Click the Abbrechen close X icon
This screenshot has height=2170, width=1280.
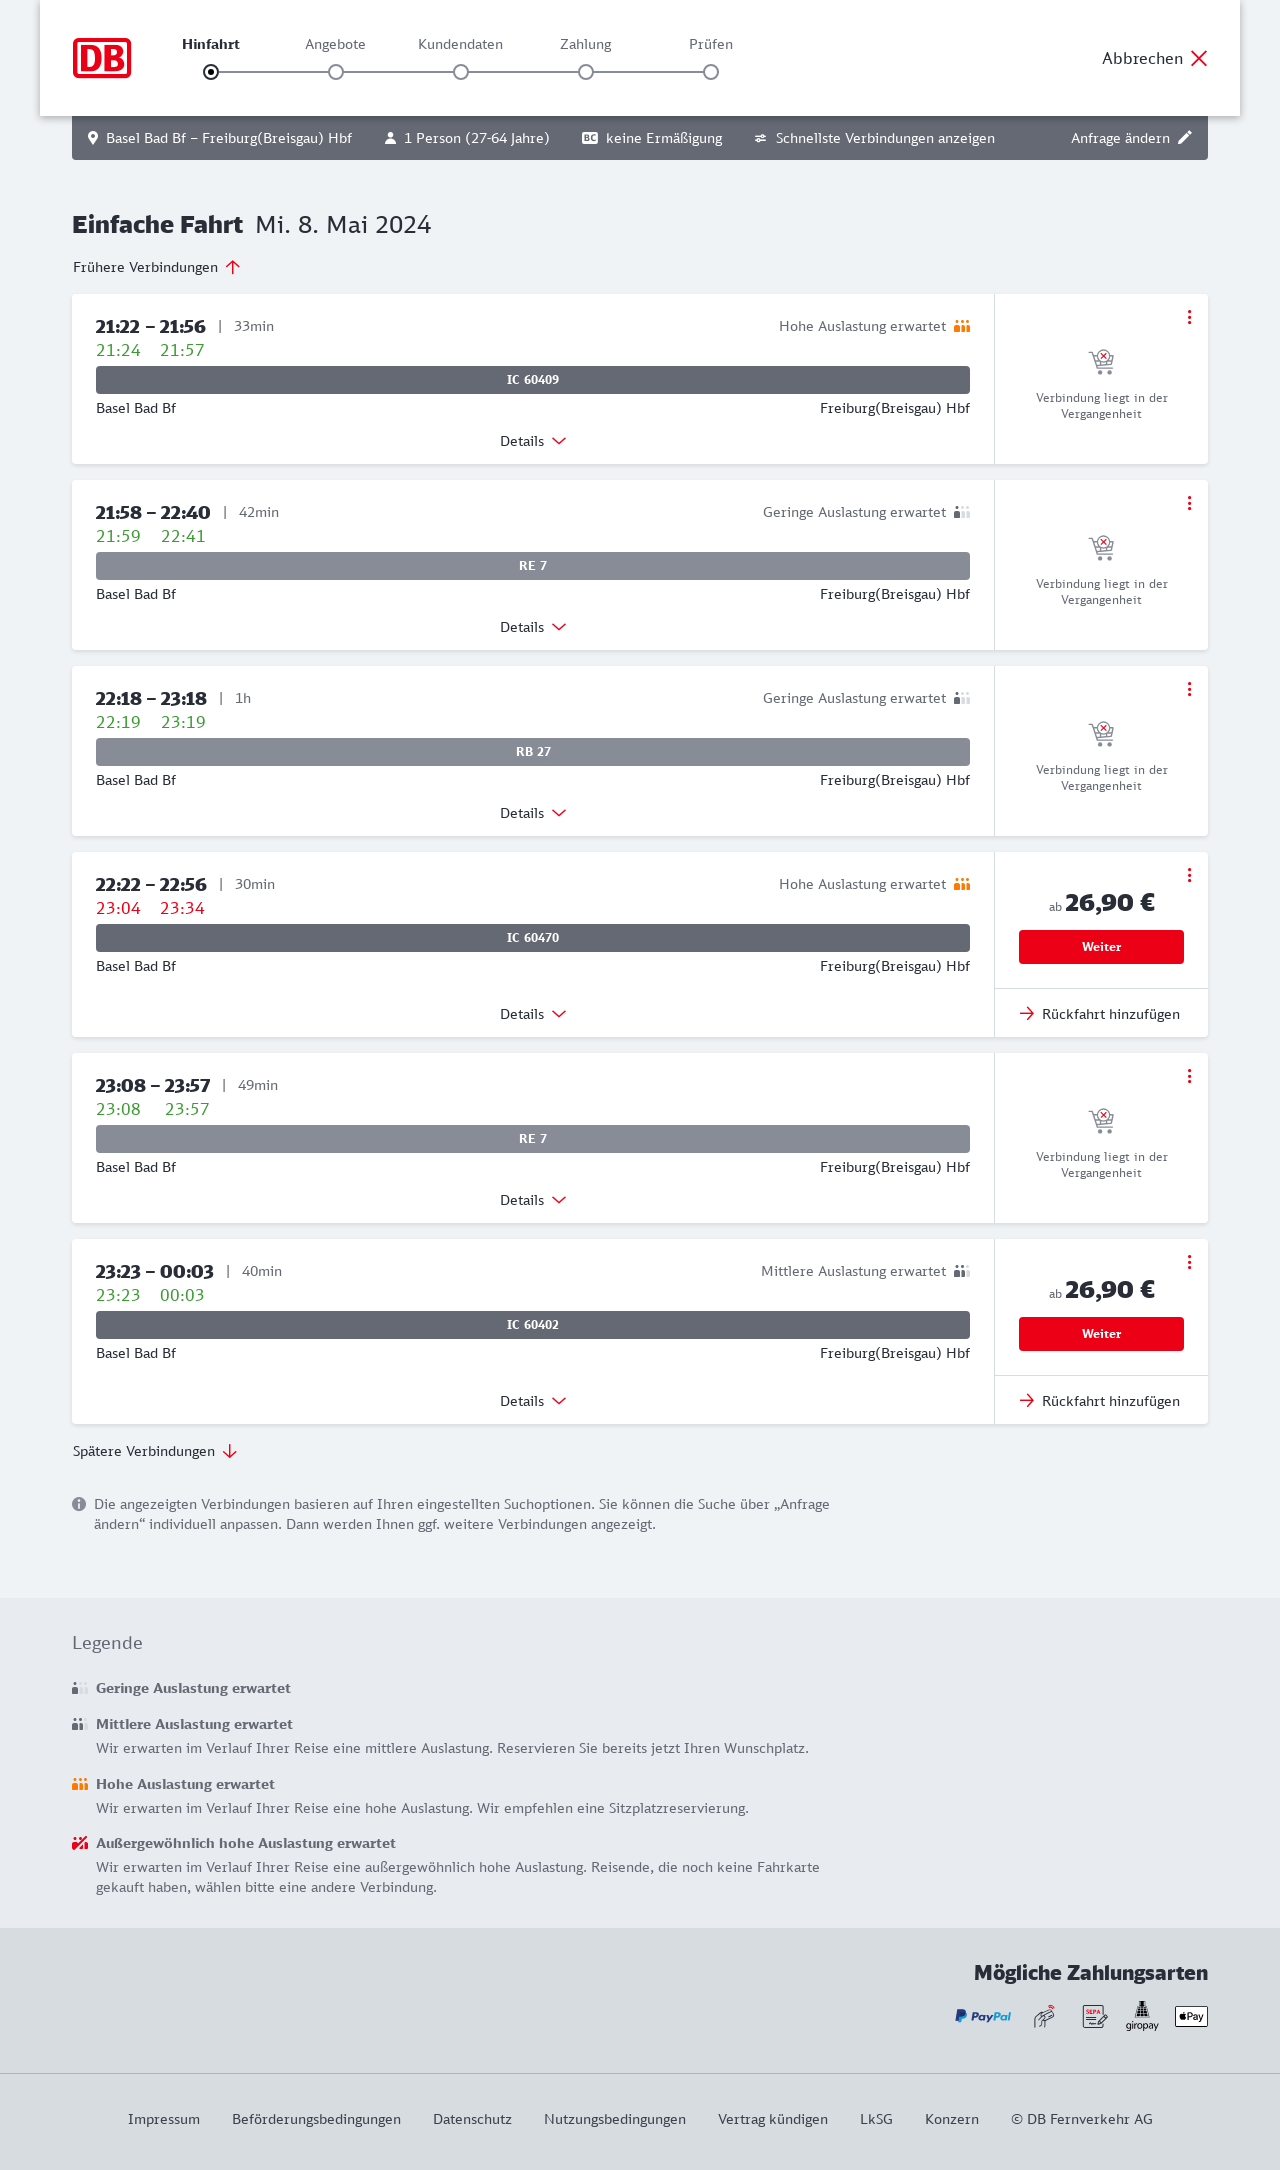click(1199, 58)
